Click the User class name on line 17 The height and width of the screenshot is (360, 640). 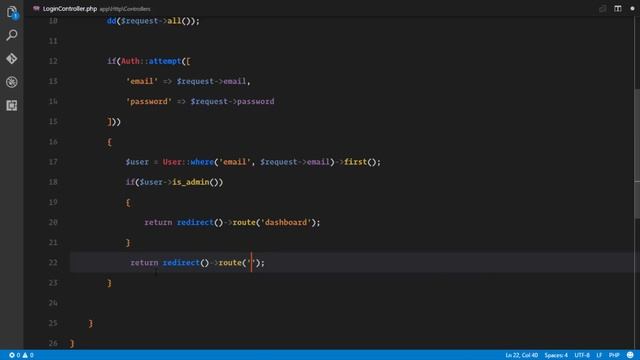pos(172,162)
